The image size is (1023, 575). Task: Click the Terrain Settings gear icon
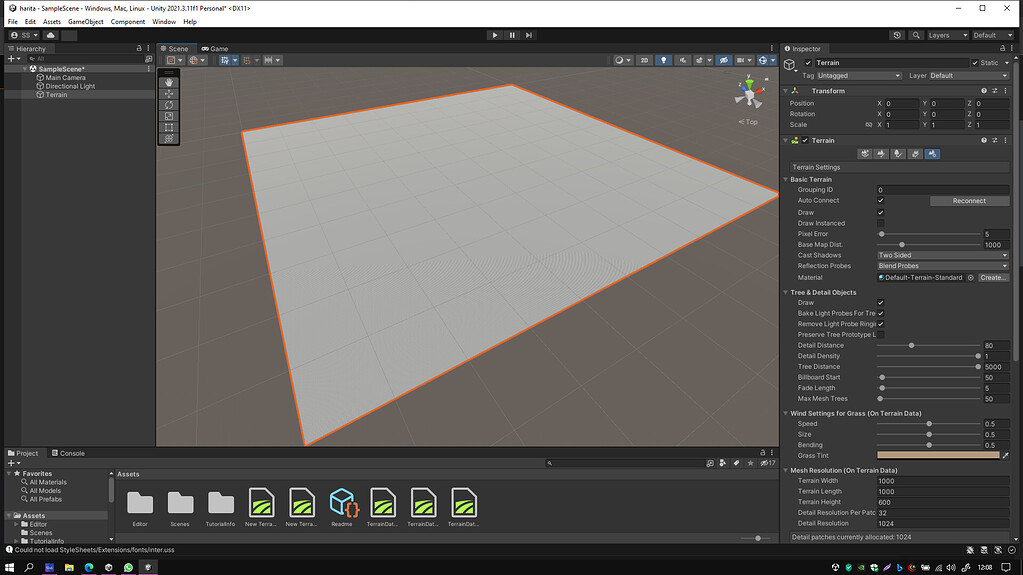932,154
